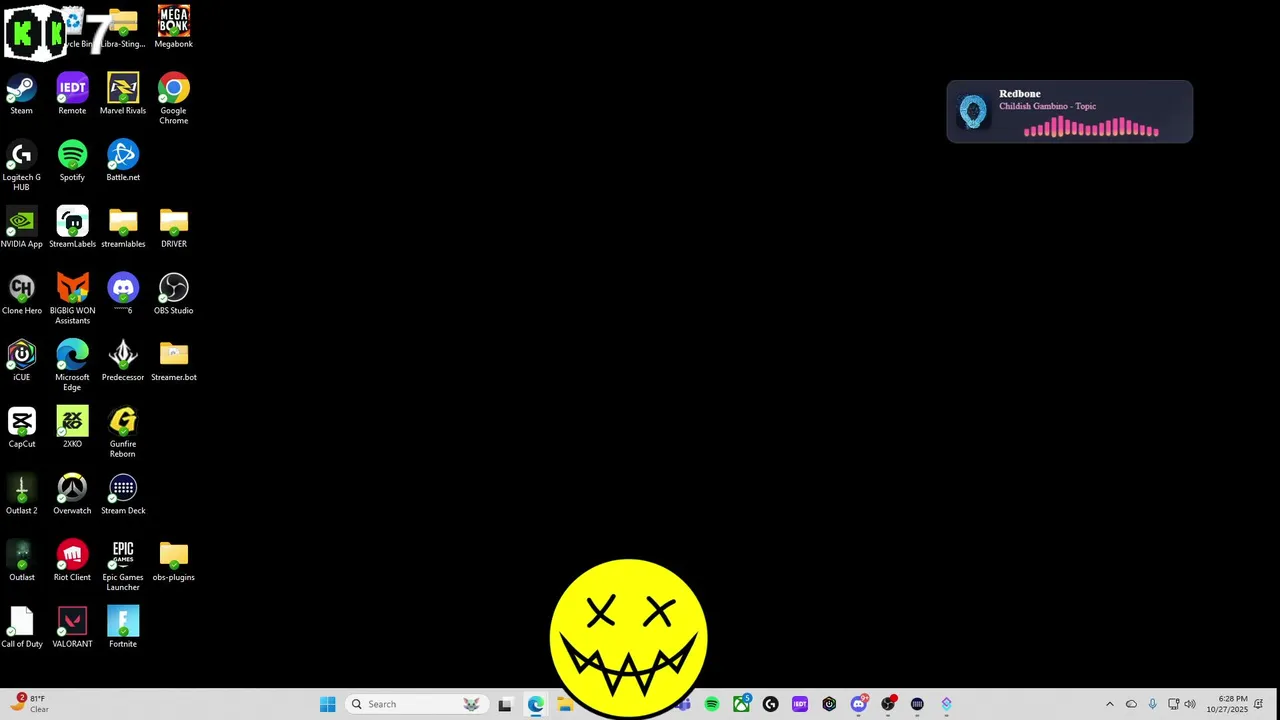Select the Outlast desktop icon

point(21,561)
